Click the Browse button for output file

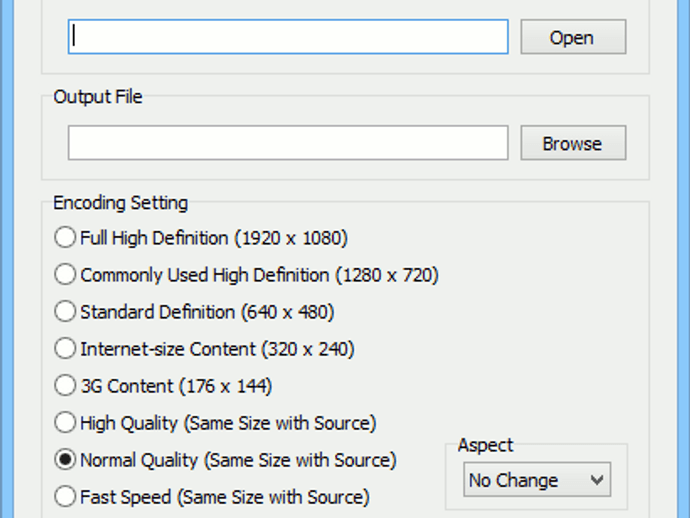[x=572, y=144]
